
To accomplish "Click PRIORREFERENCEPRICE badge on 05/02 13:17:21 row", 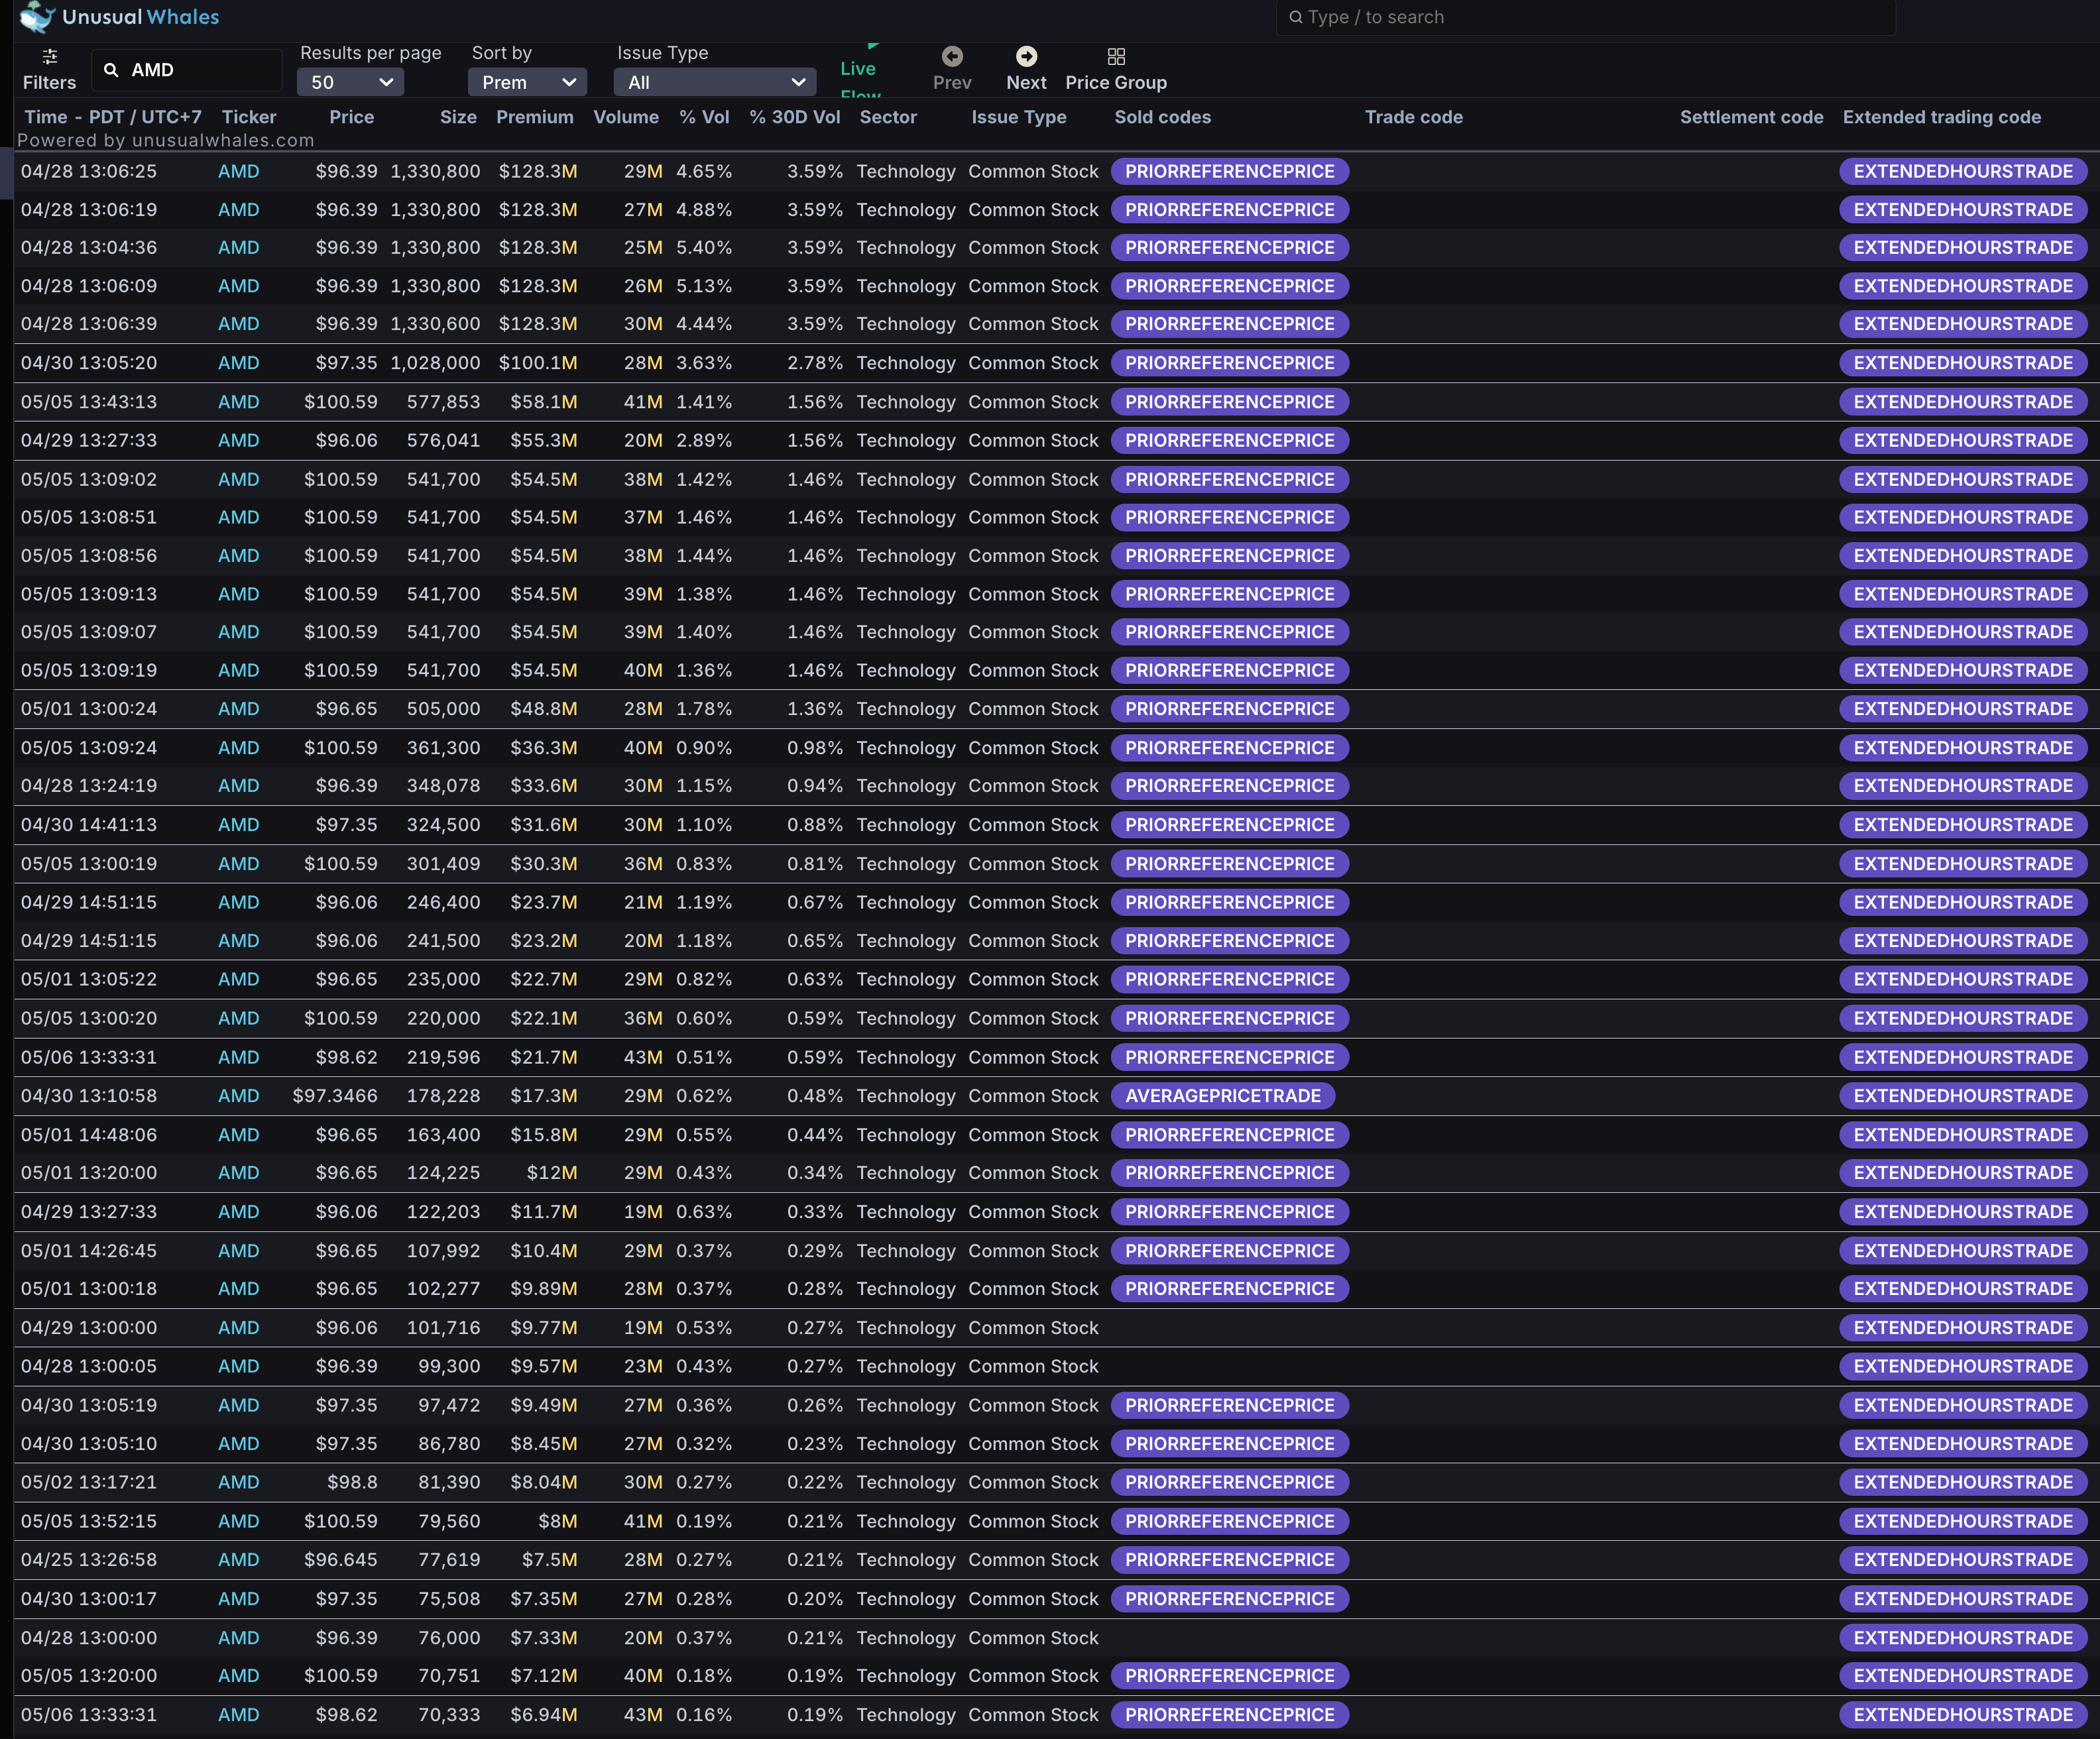I will click(x=1229, y=1482).
